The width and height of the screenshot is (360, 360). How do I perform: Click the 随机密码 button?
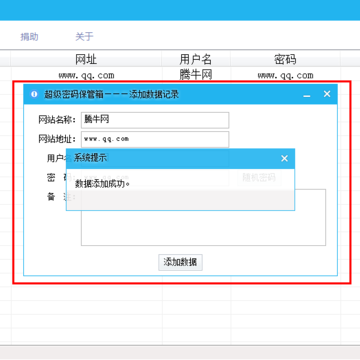point(259,177)
